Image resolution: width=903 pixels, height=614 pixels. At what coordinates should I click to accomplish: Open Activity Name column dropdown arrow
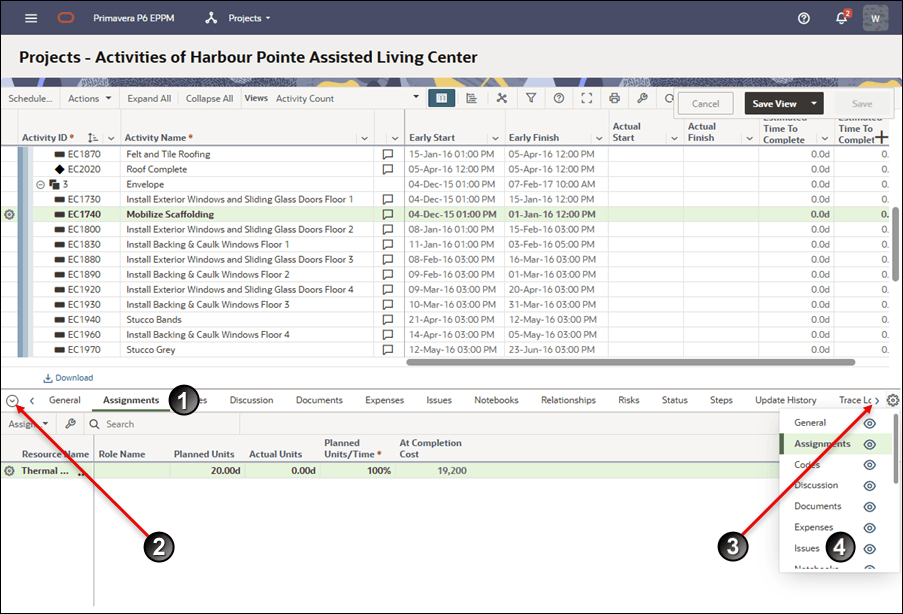coord(365,138)
